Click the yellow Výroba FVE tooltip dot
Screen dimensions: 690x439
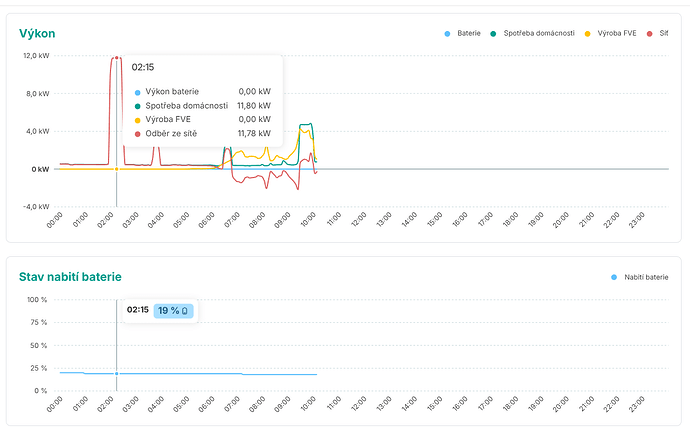click(x=137, y=120)
